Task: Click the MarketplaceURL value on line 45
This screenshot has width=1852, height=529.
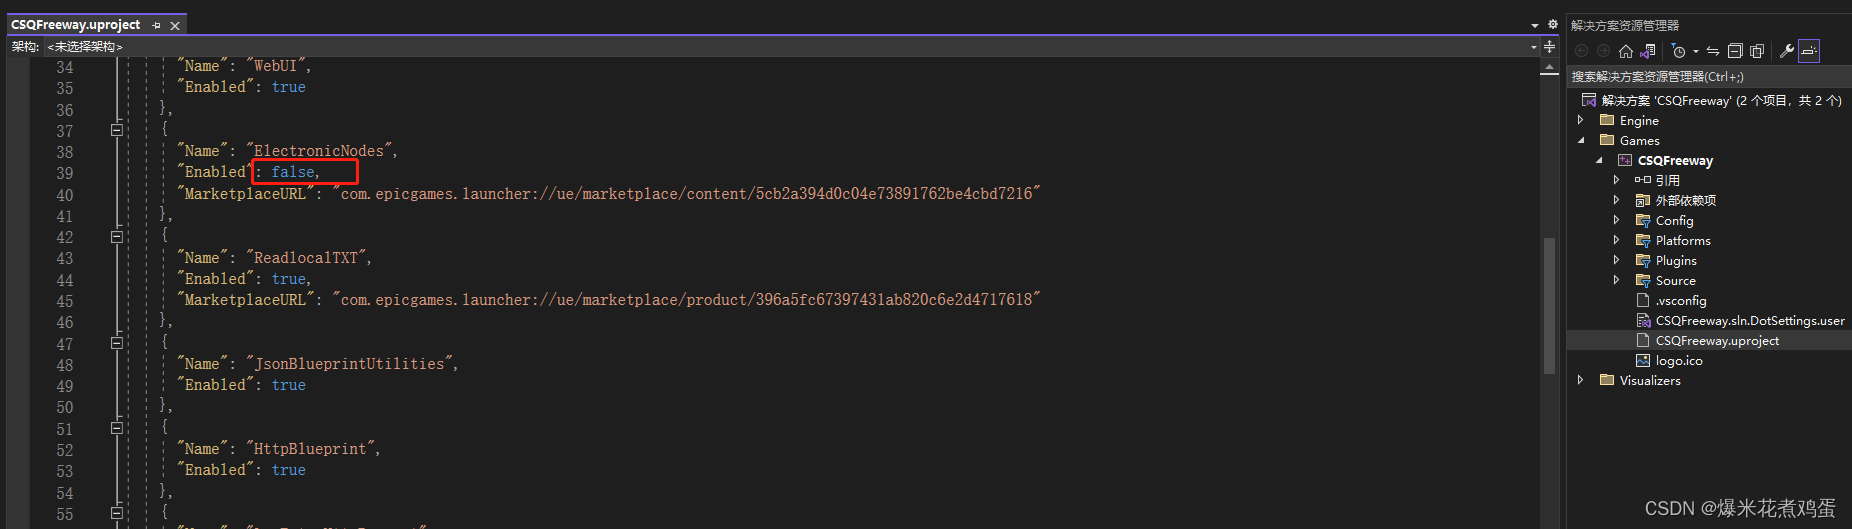Action: click(x=686, y=300)
